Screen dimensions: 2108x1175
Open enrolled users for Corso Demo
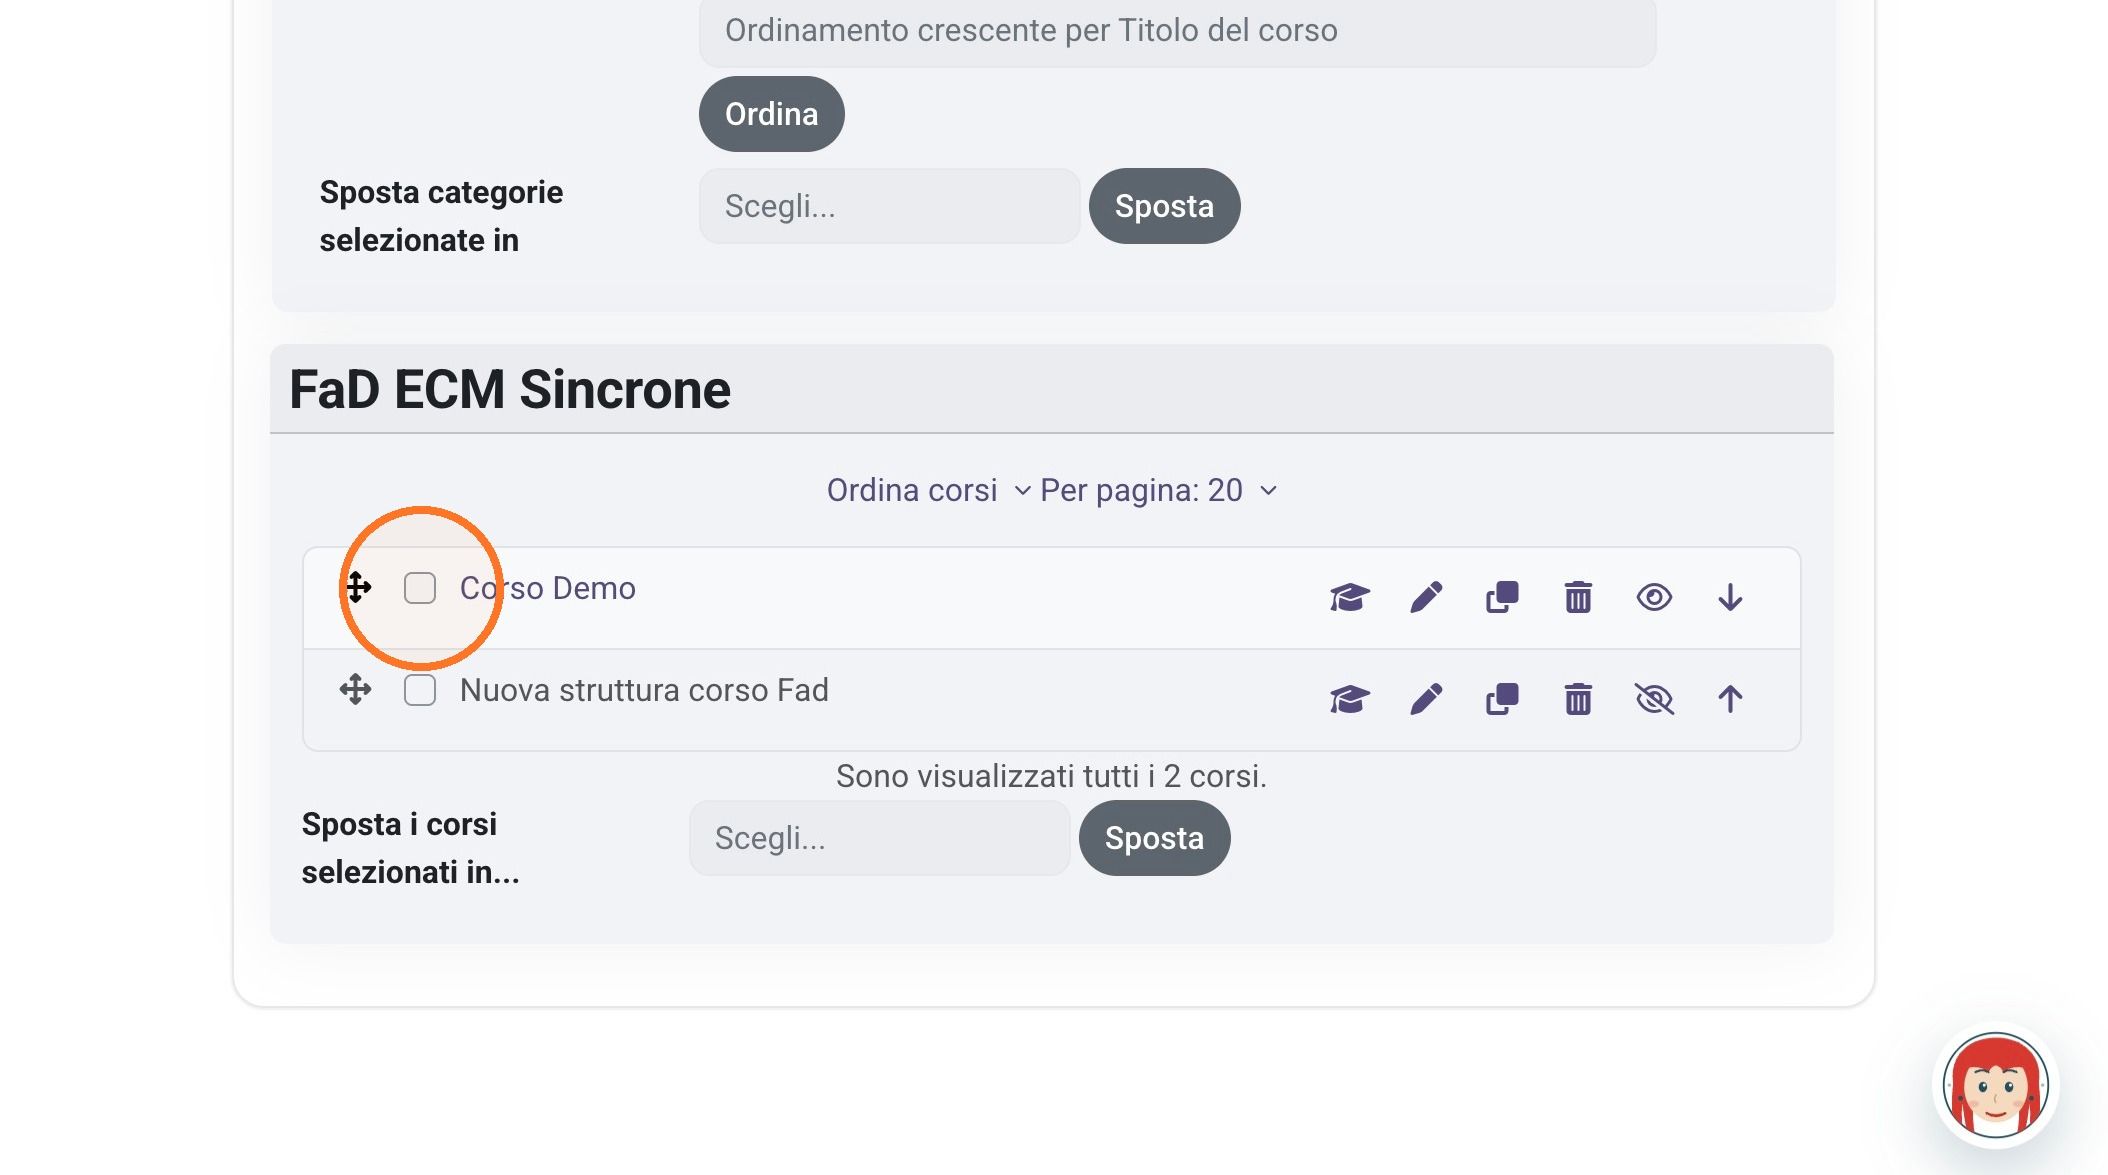(1349, 597)
